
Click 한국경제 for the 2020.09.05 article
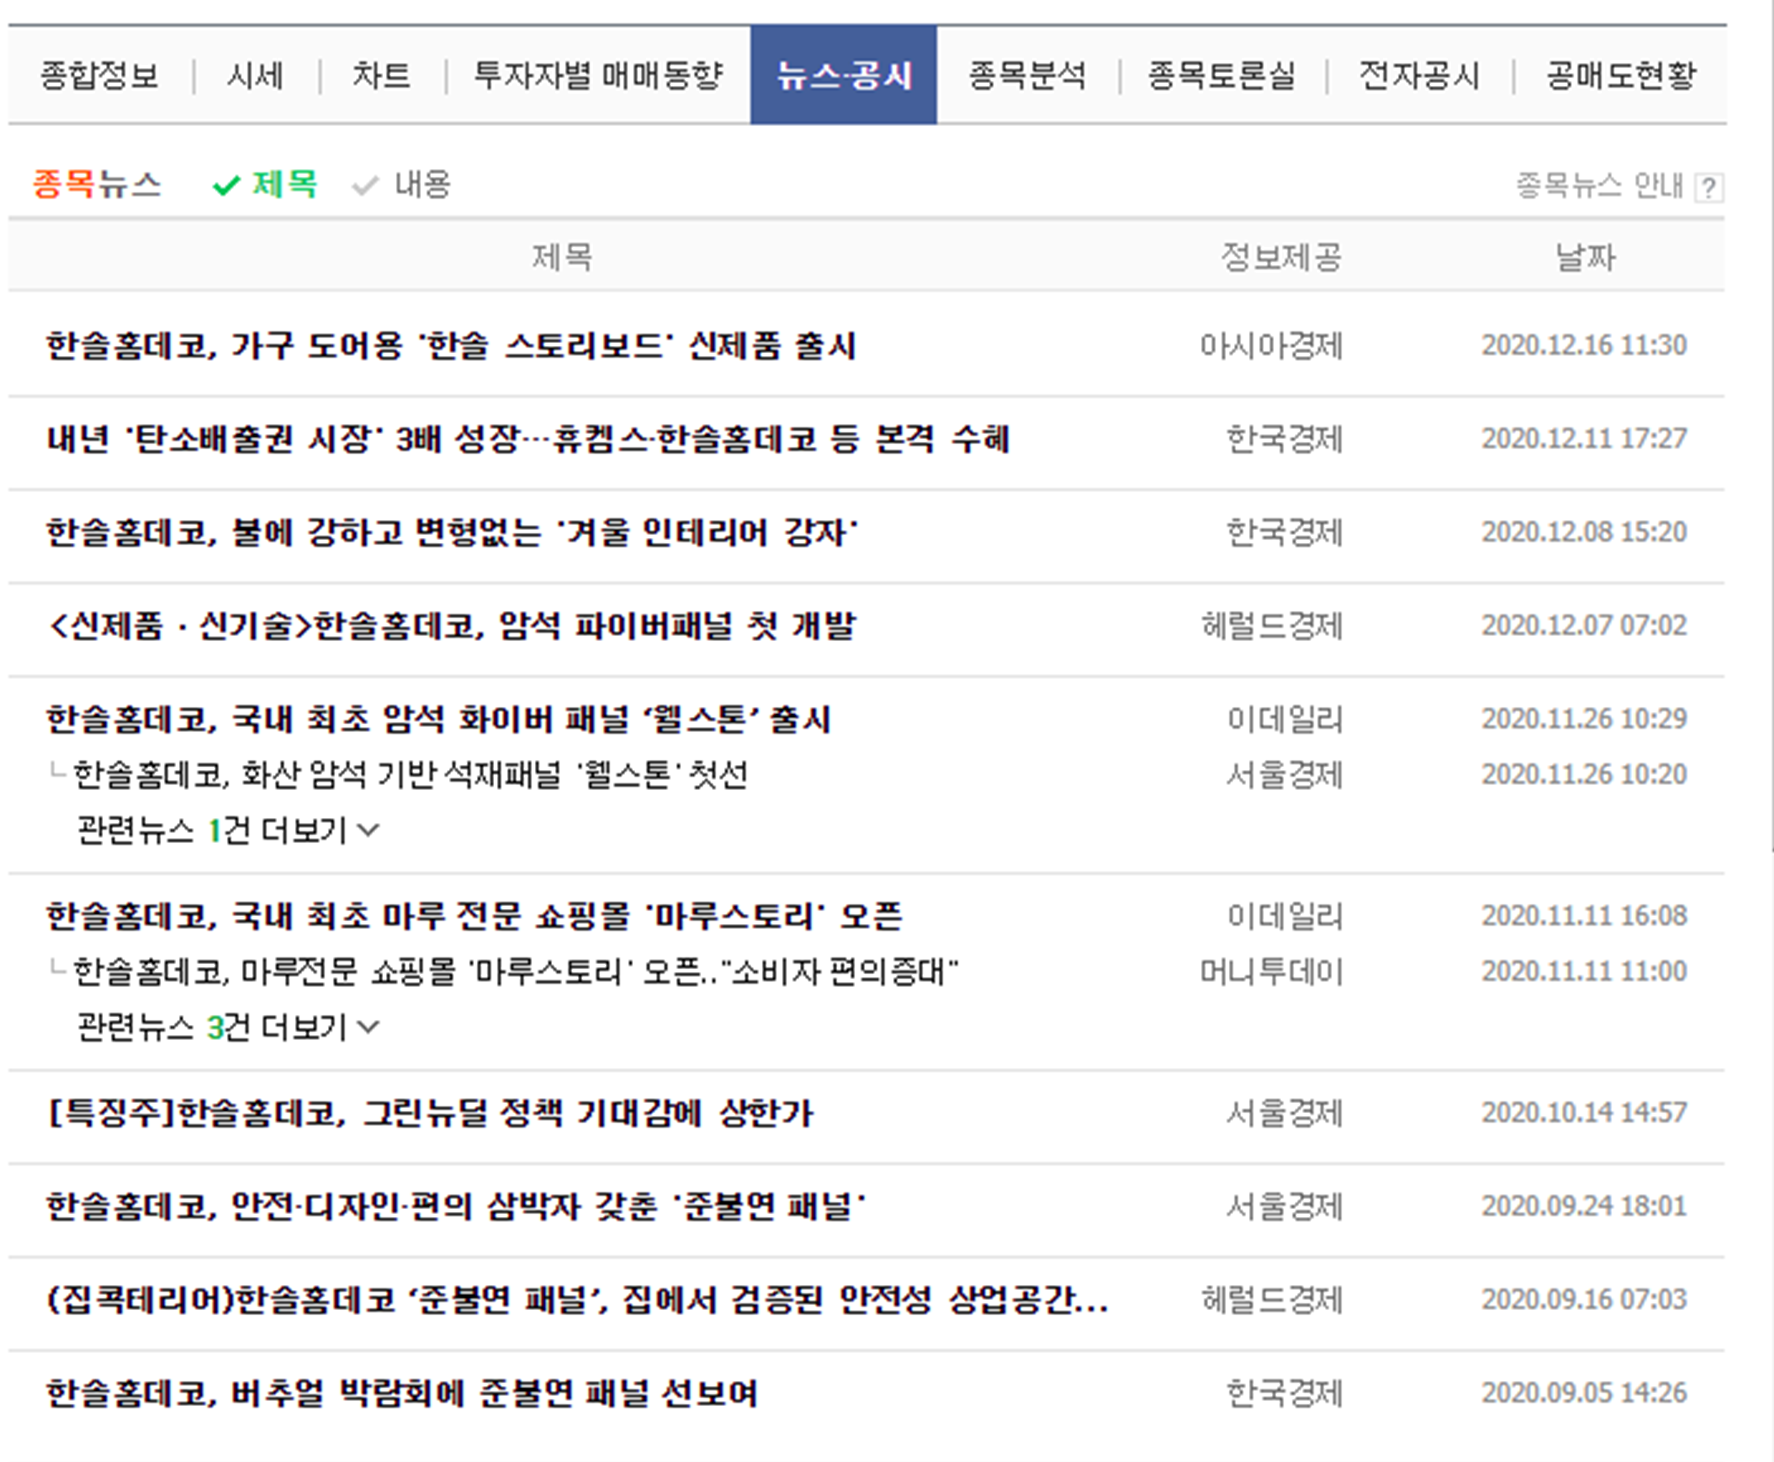pos(1285,1393)
